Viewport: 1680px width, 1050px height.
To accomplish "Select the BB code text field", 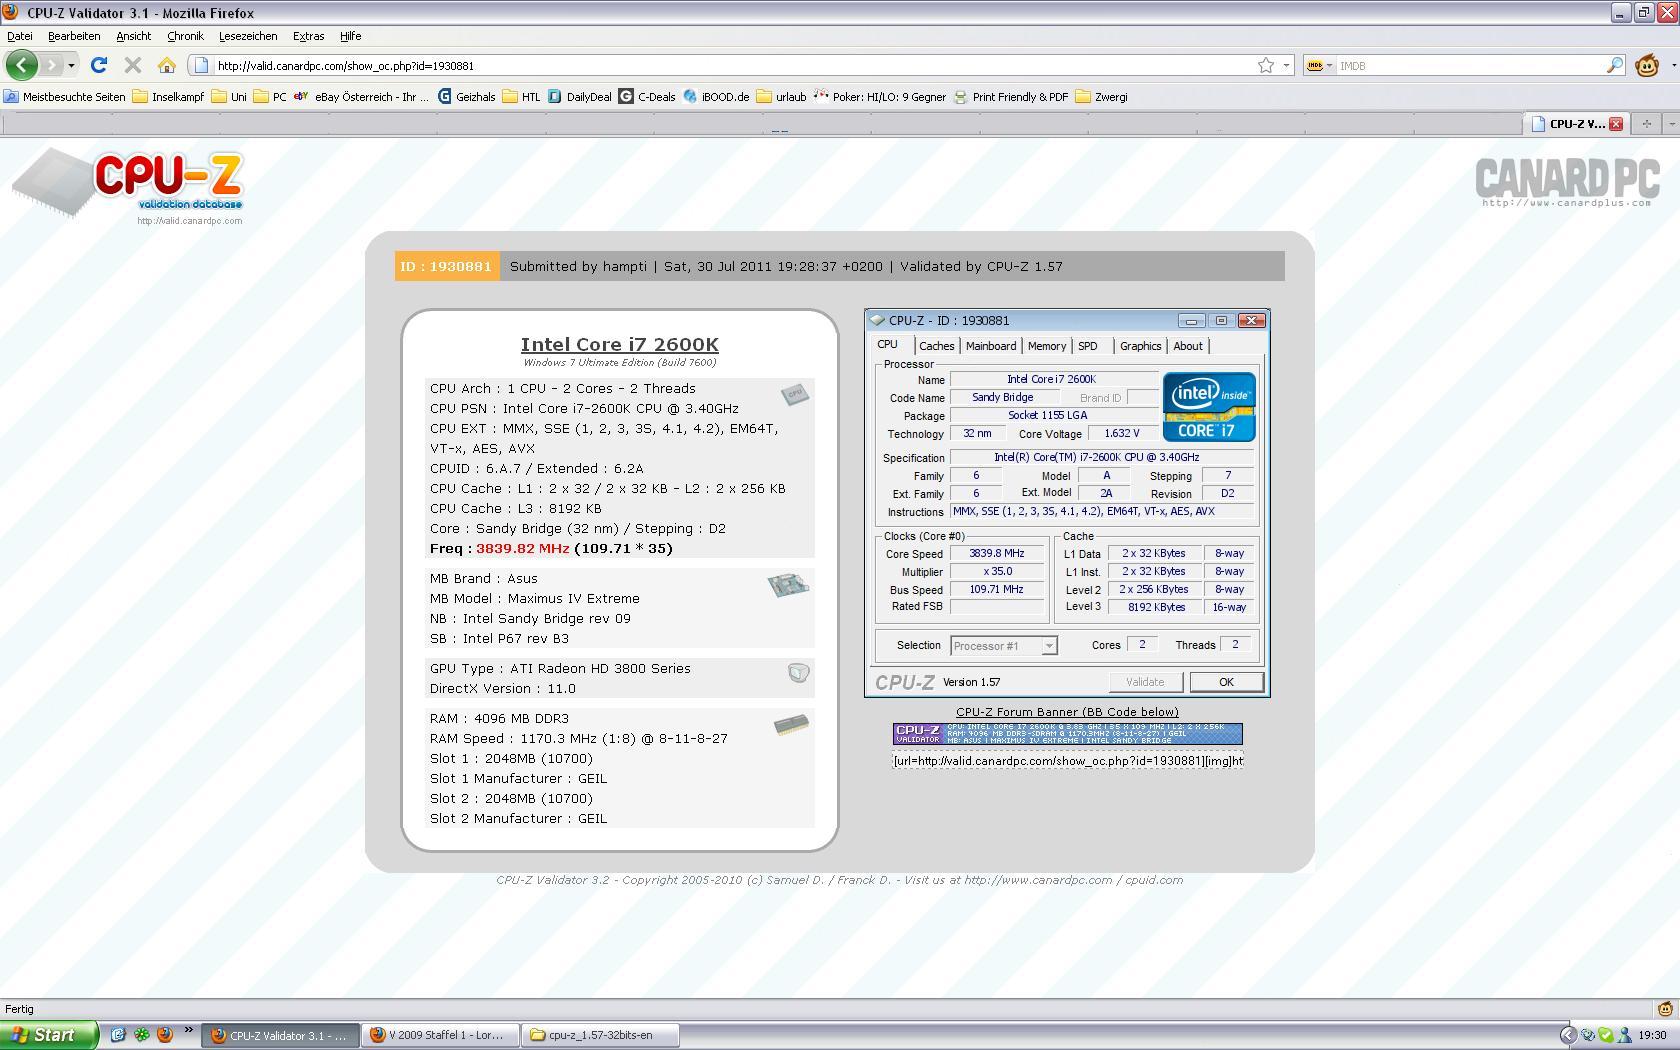I will pyautogui.click(x=1067, y=761).
